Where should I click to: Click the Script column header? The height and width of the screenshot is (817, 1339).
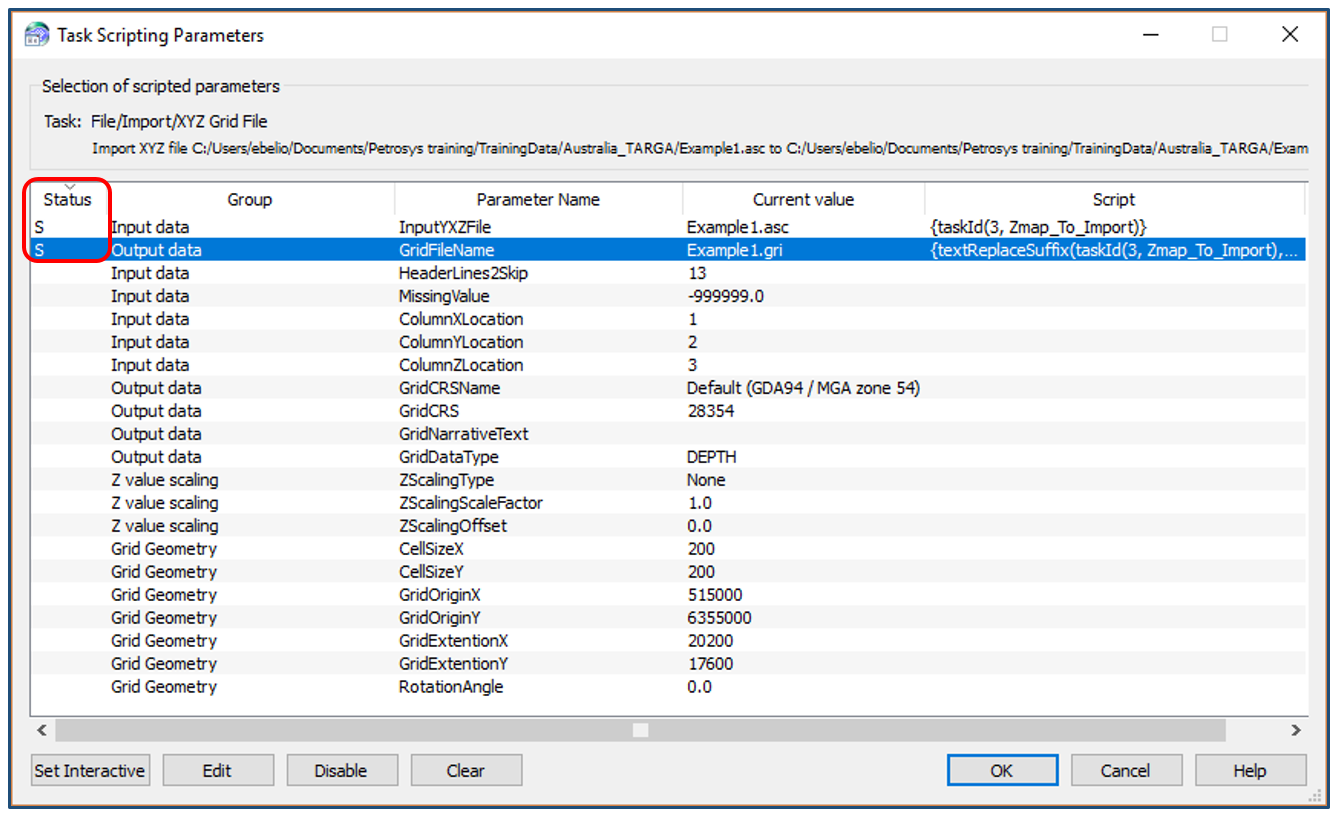(x=1113, y=199)
